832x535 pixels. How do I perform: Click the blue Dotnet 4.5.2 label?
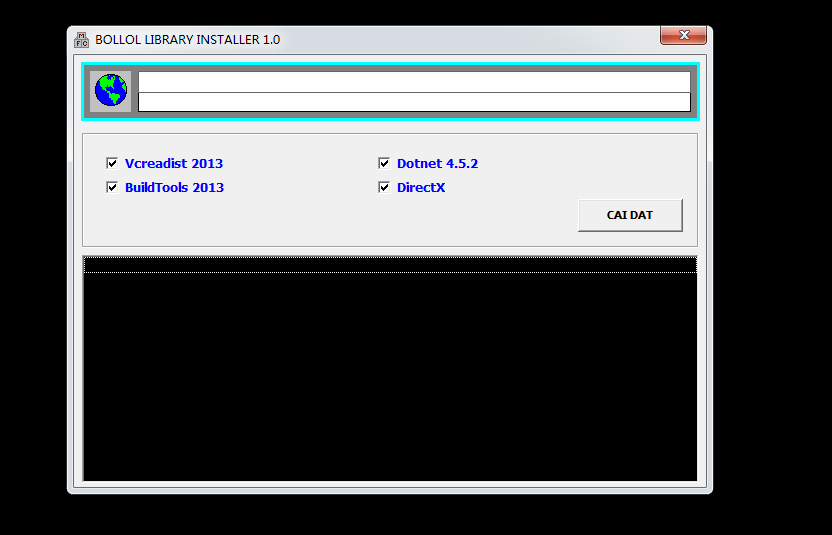coord(444,163)
